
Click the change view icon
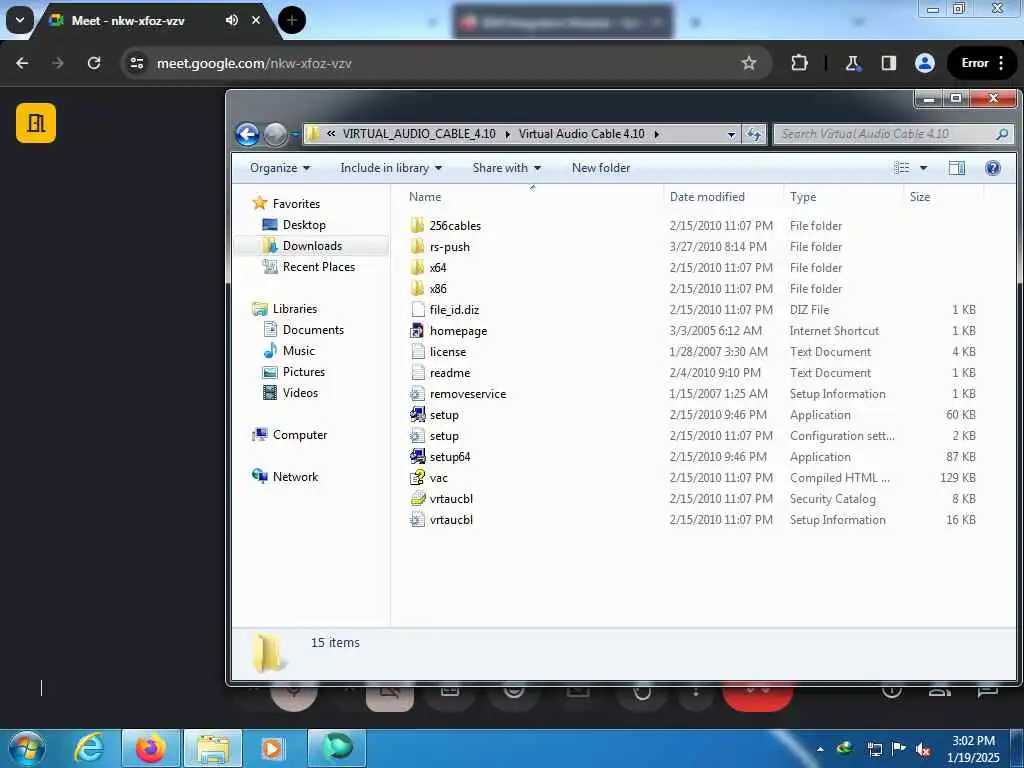pos(902,168)
